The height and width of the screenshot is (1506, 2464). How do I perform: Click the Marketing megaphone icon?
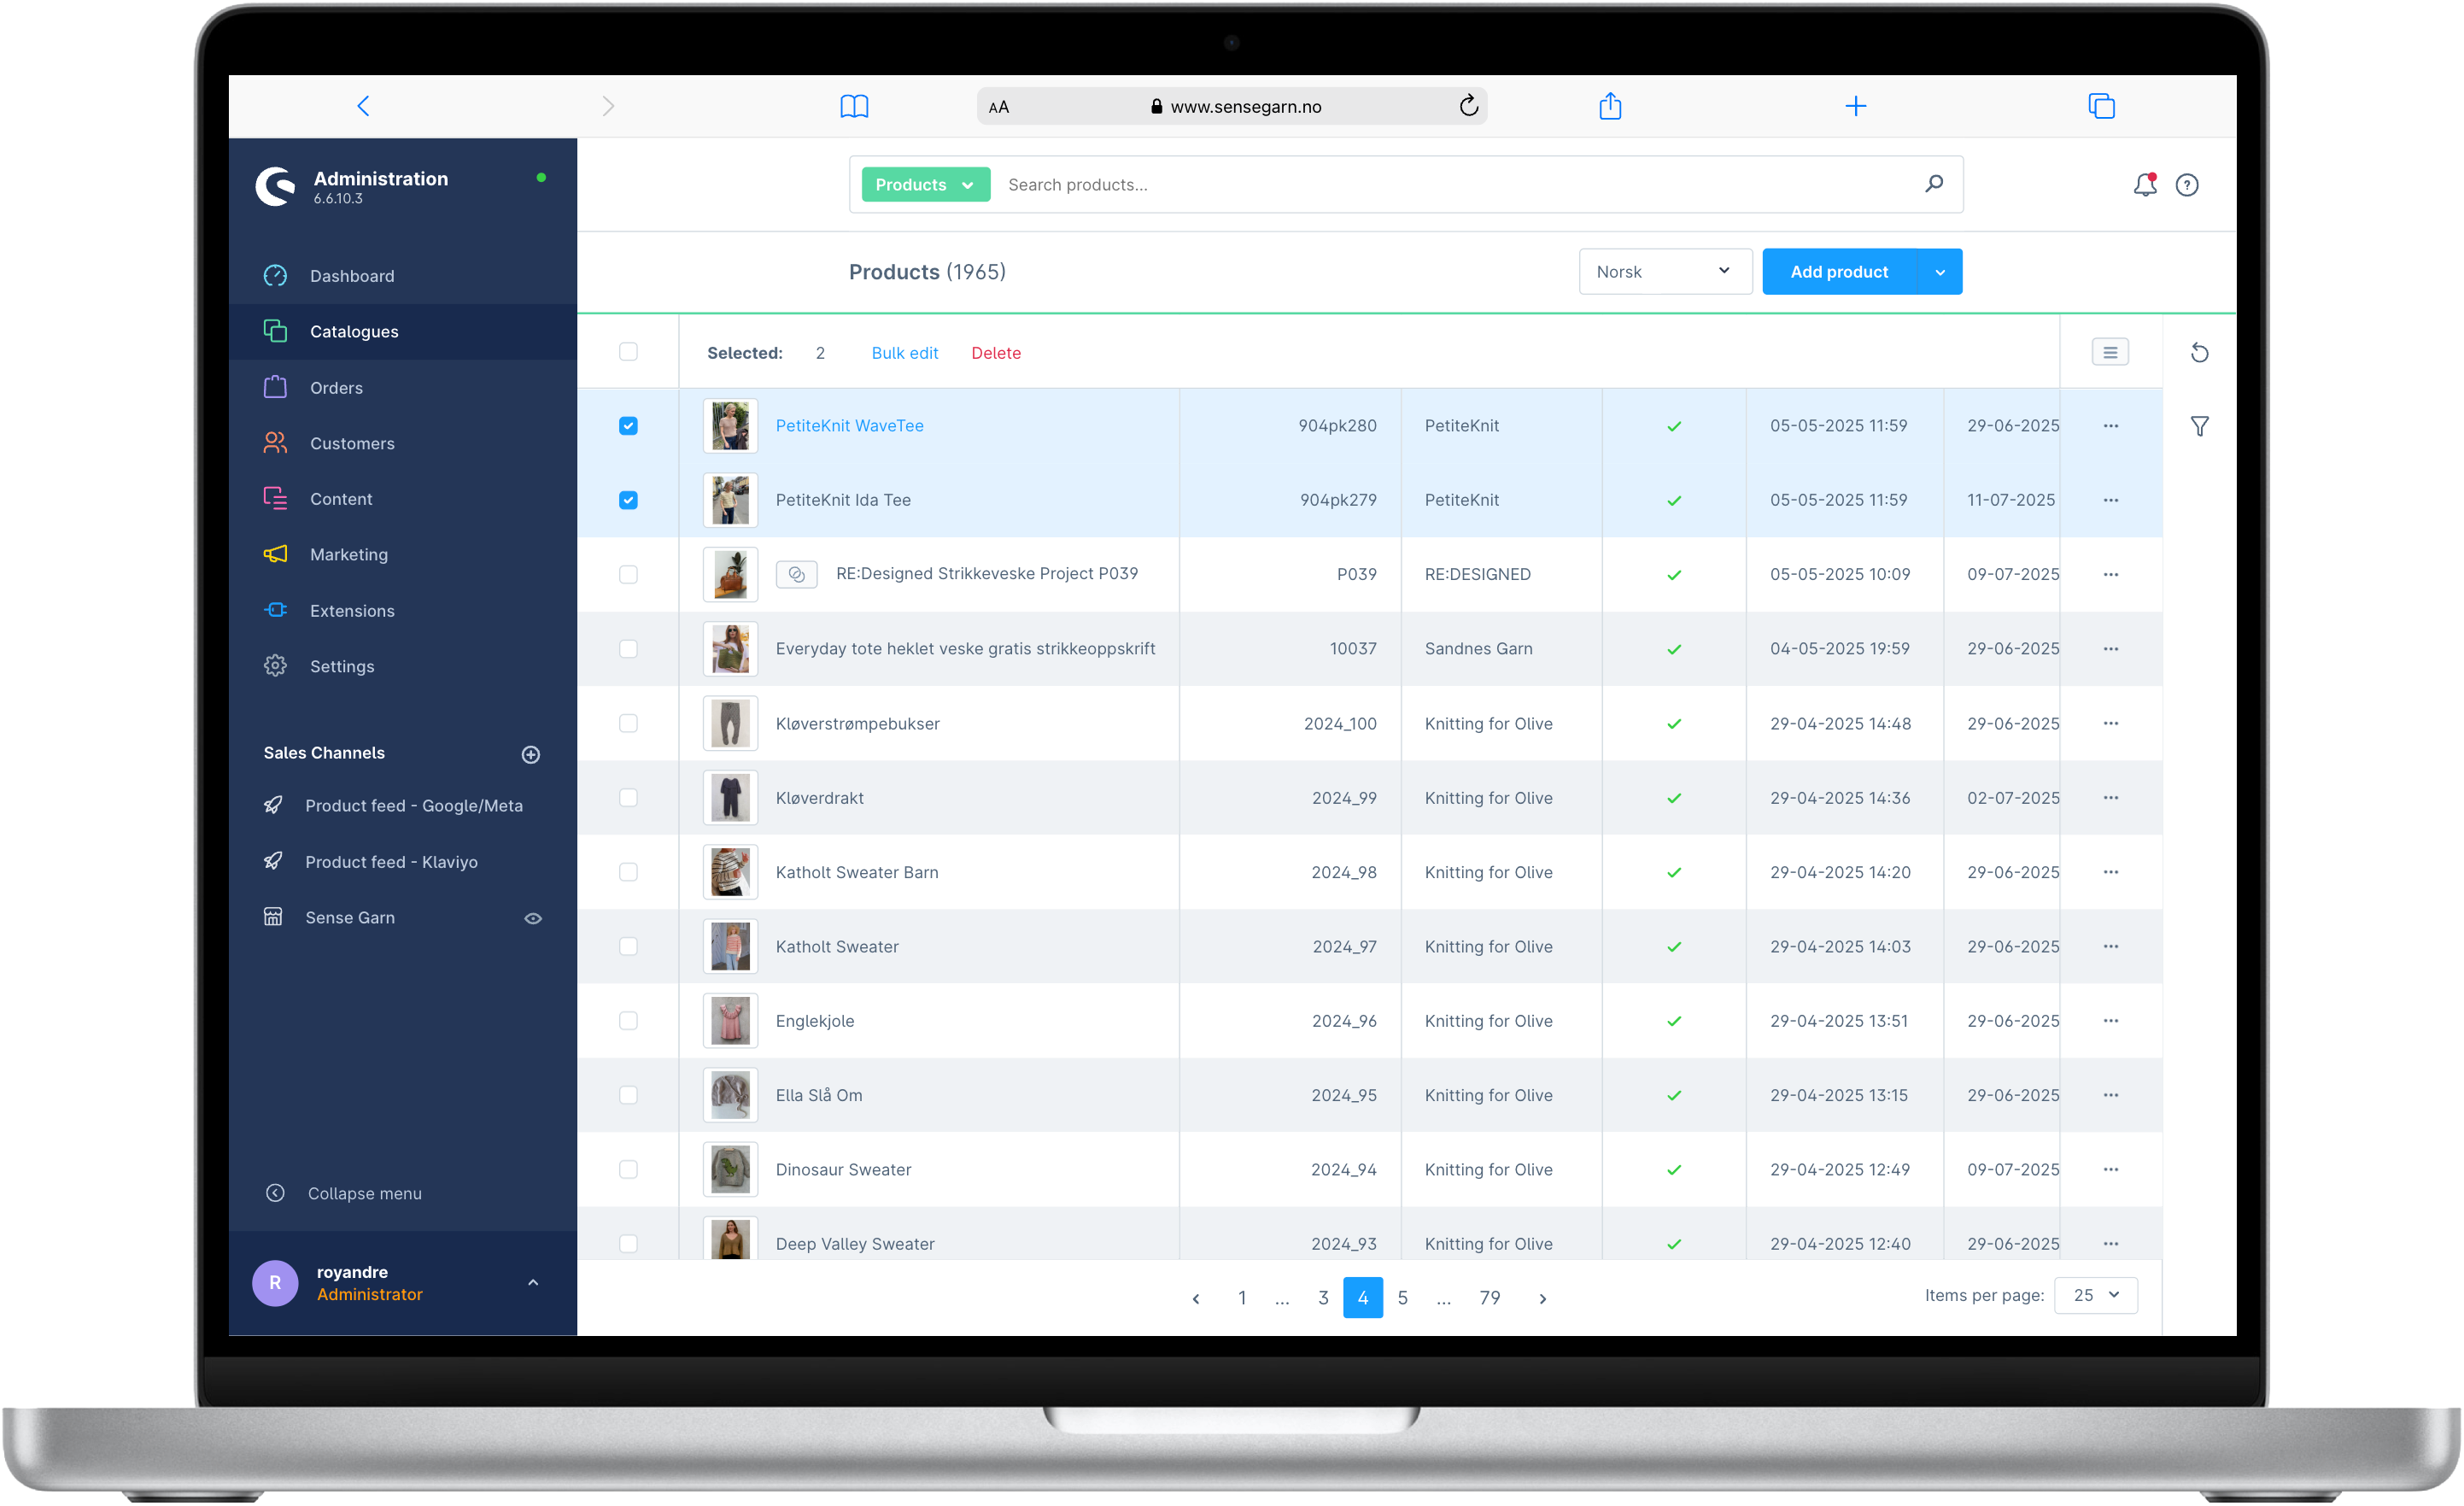[x=275, y=554]
